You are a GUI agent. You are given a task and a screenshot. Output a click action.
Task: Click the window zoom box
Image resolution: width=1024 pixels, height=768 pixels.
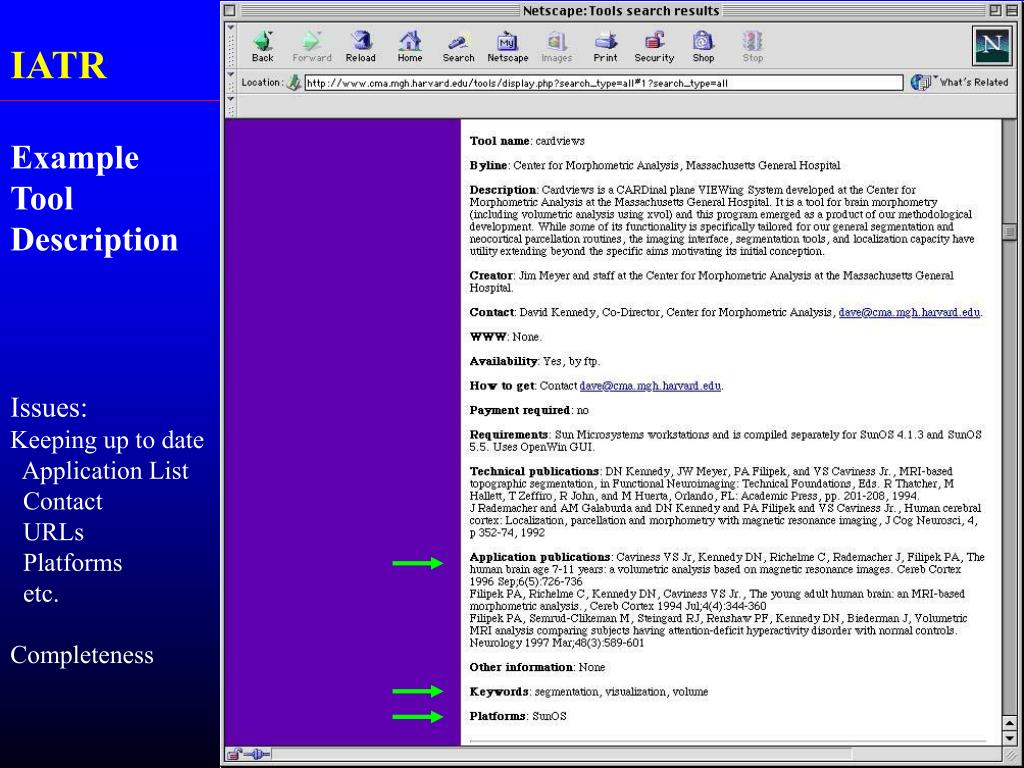click(x=994, y=10)
